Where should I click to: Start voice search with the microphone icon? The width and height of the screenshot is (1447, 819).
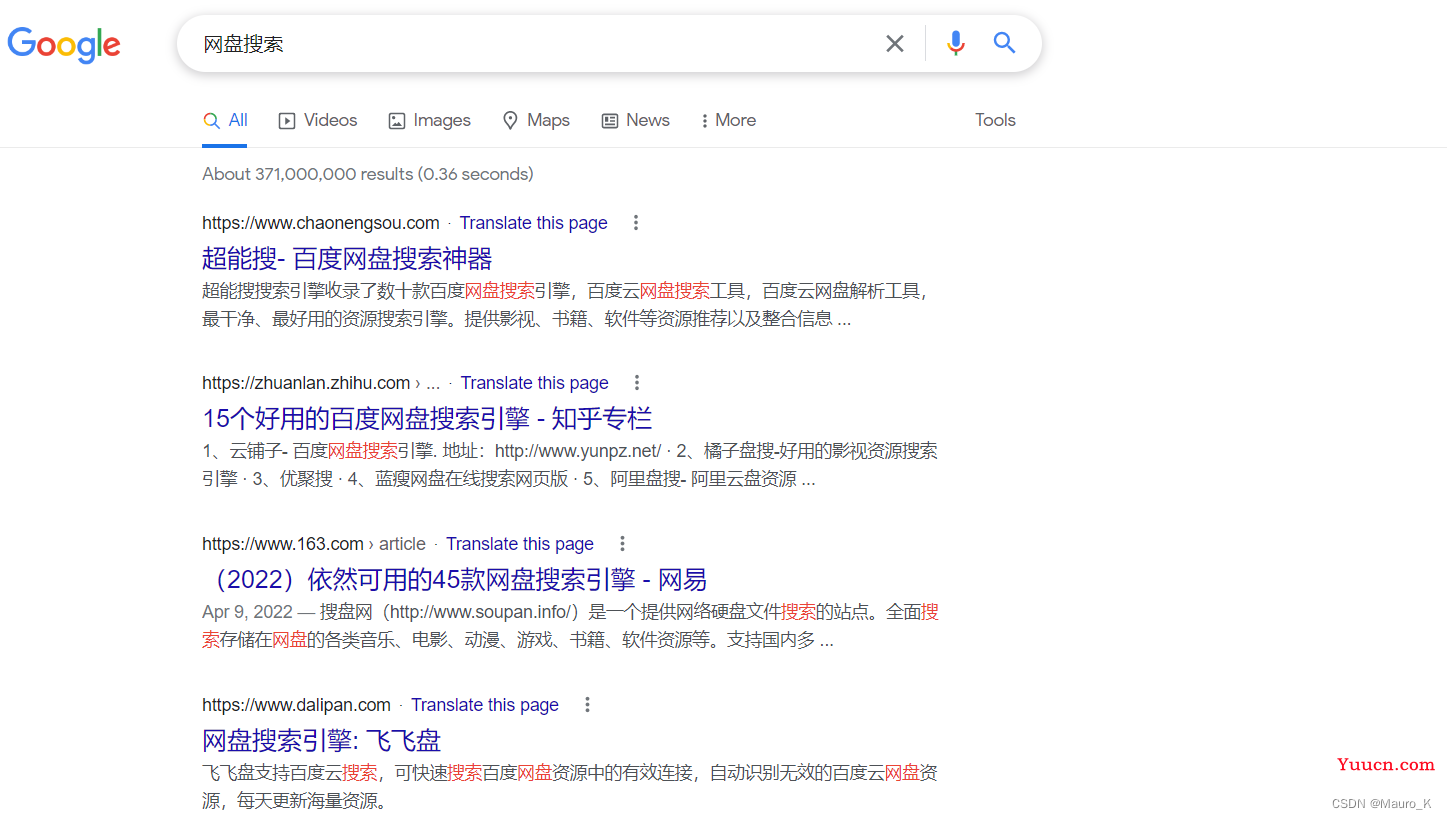click(x=956, y=43)
